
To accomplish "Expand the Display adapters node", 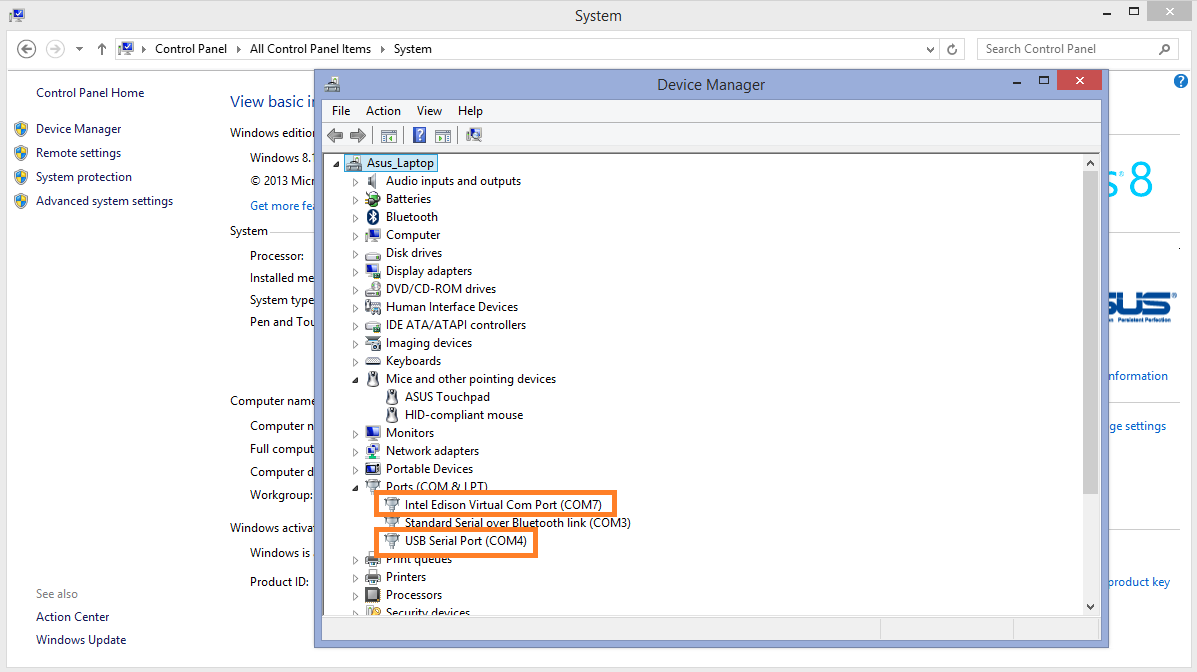I will 355,272.
